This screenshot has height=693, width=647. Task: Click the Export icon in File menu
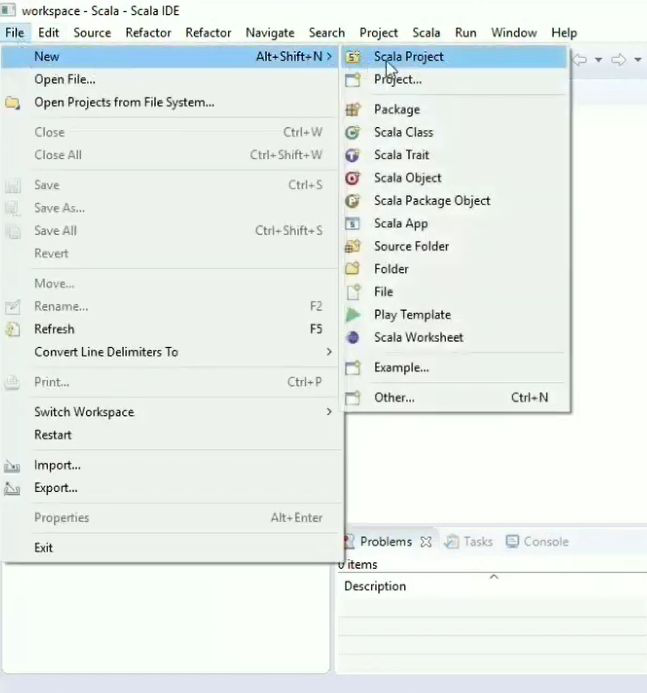coord(12,488)
